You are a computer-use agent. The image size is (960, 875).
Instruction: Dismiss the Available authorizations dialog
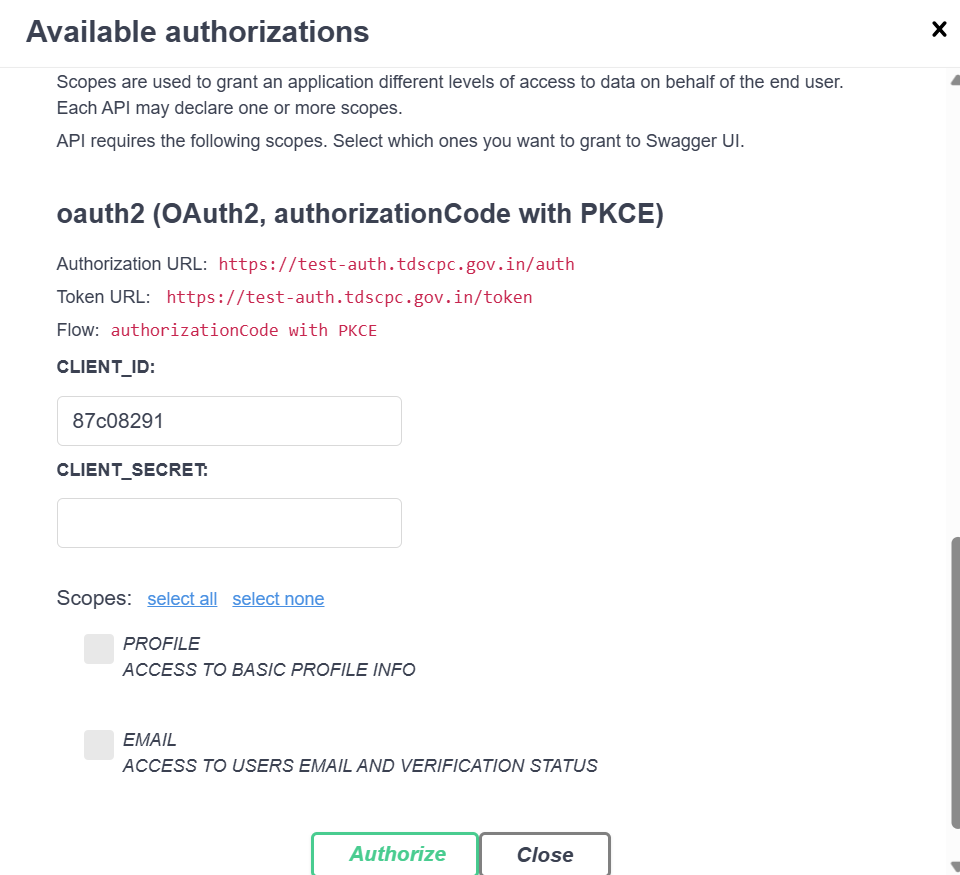pyautogui.click(x=939, y=29)
